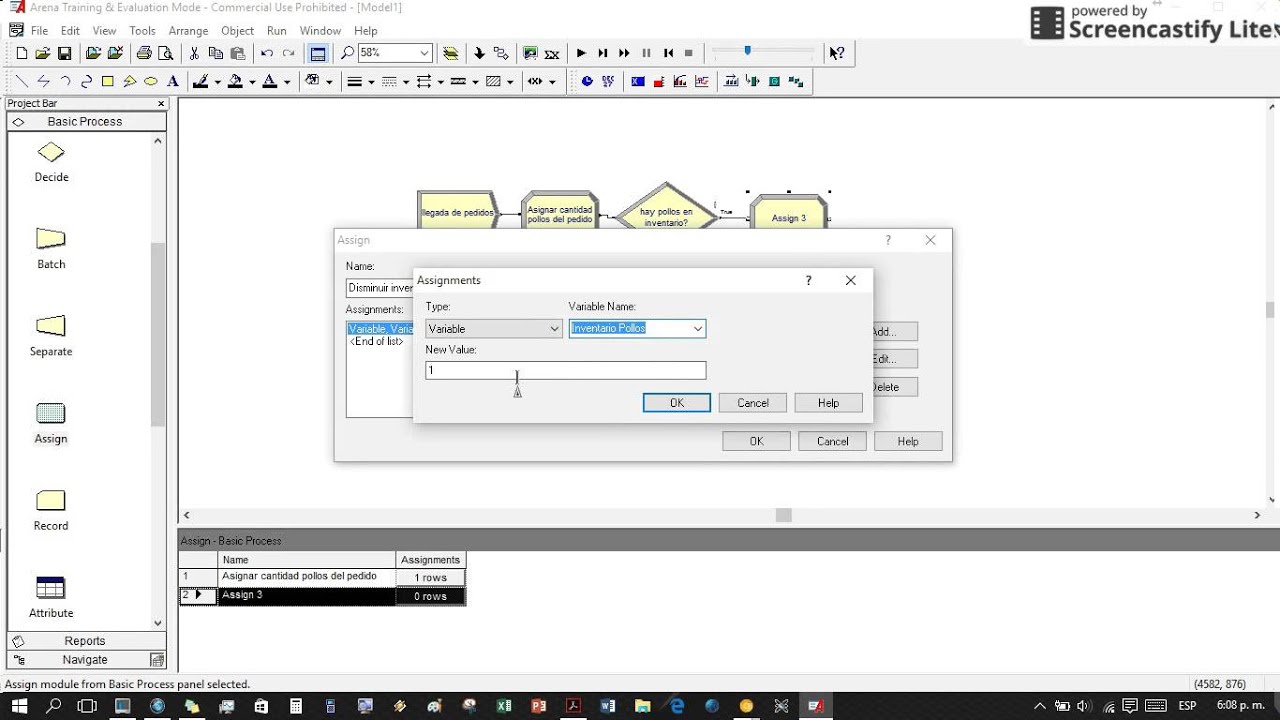
Task: Open the Arrange menu
Action: [x=188, y=31]
